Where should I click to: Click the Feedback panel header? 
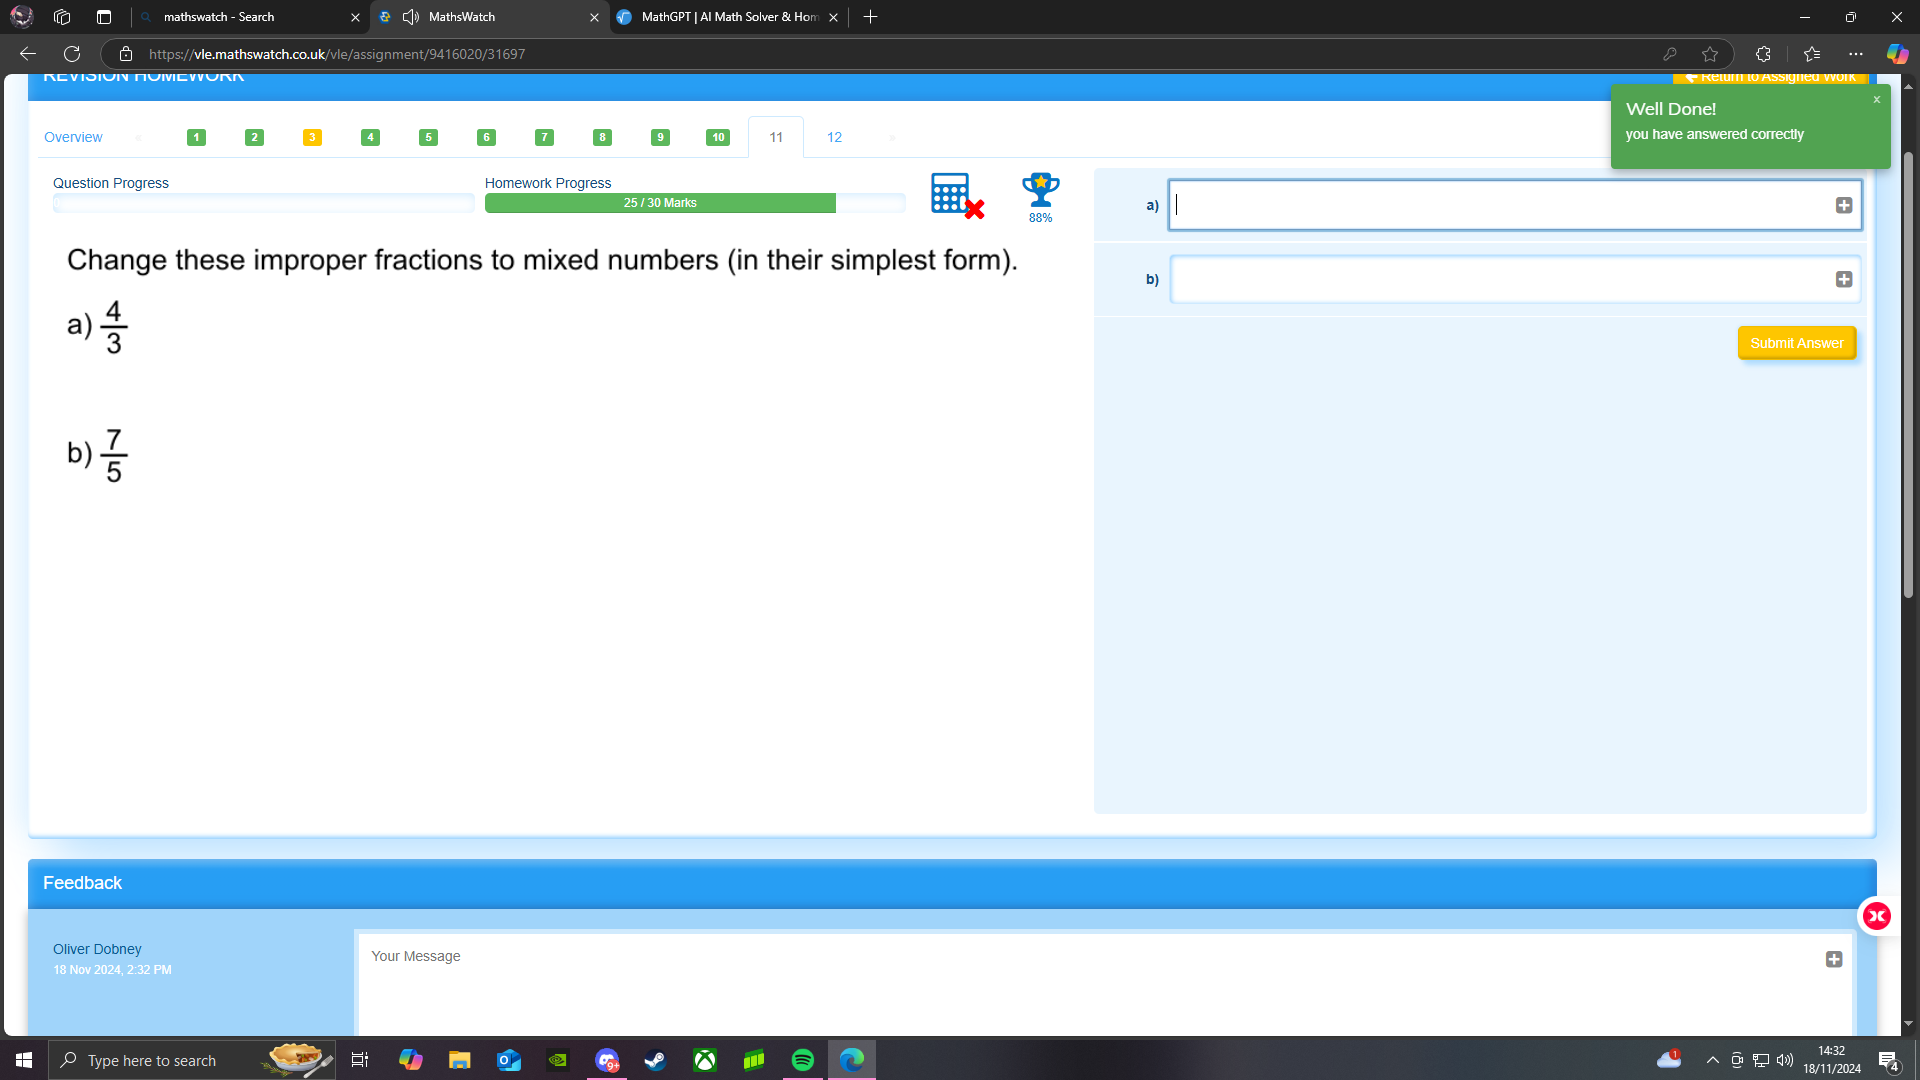coord(952,884)
